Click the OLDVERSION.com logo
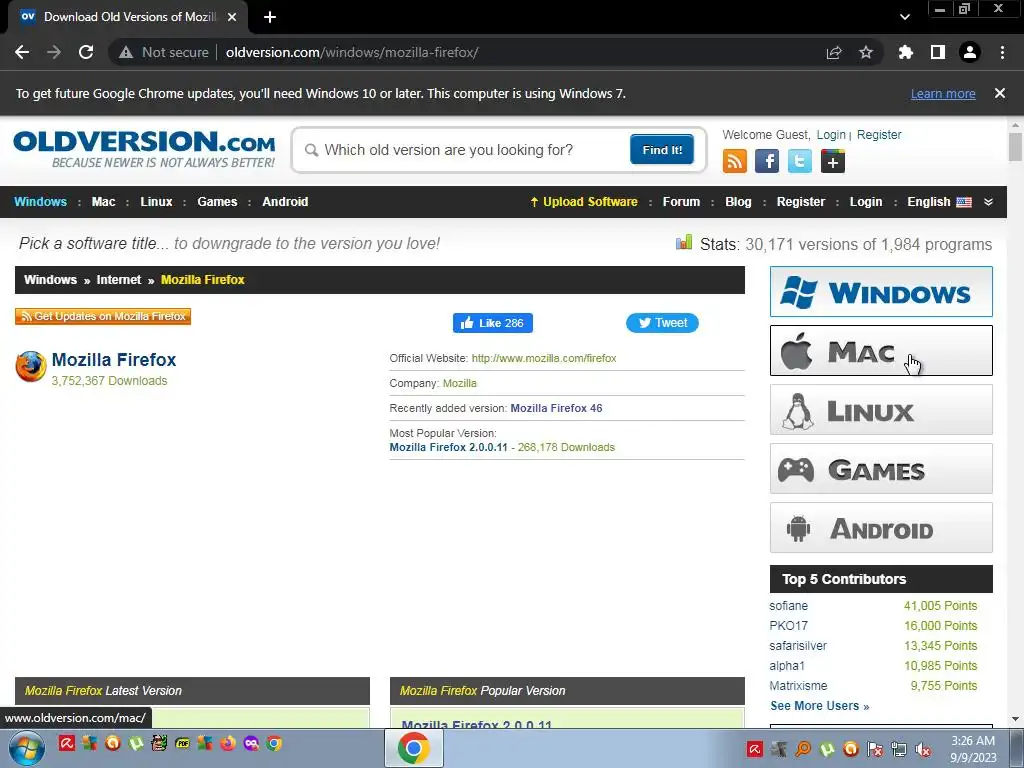The width and height of the screenshot is (1024, 768). (144, 149)
